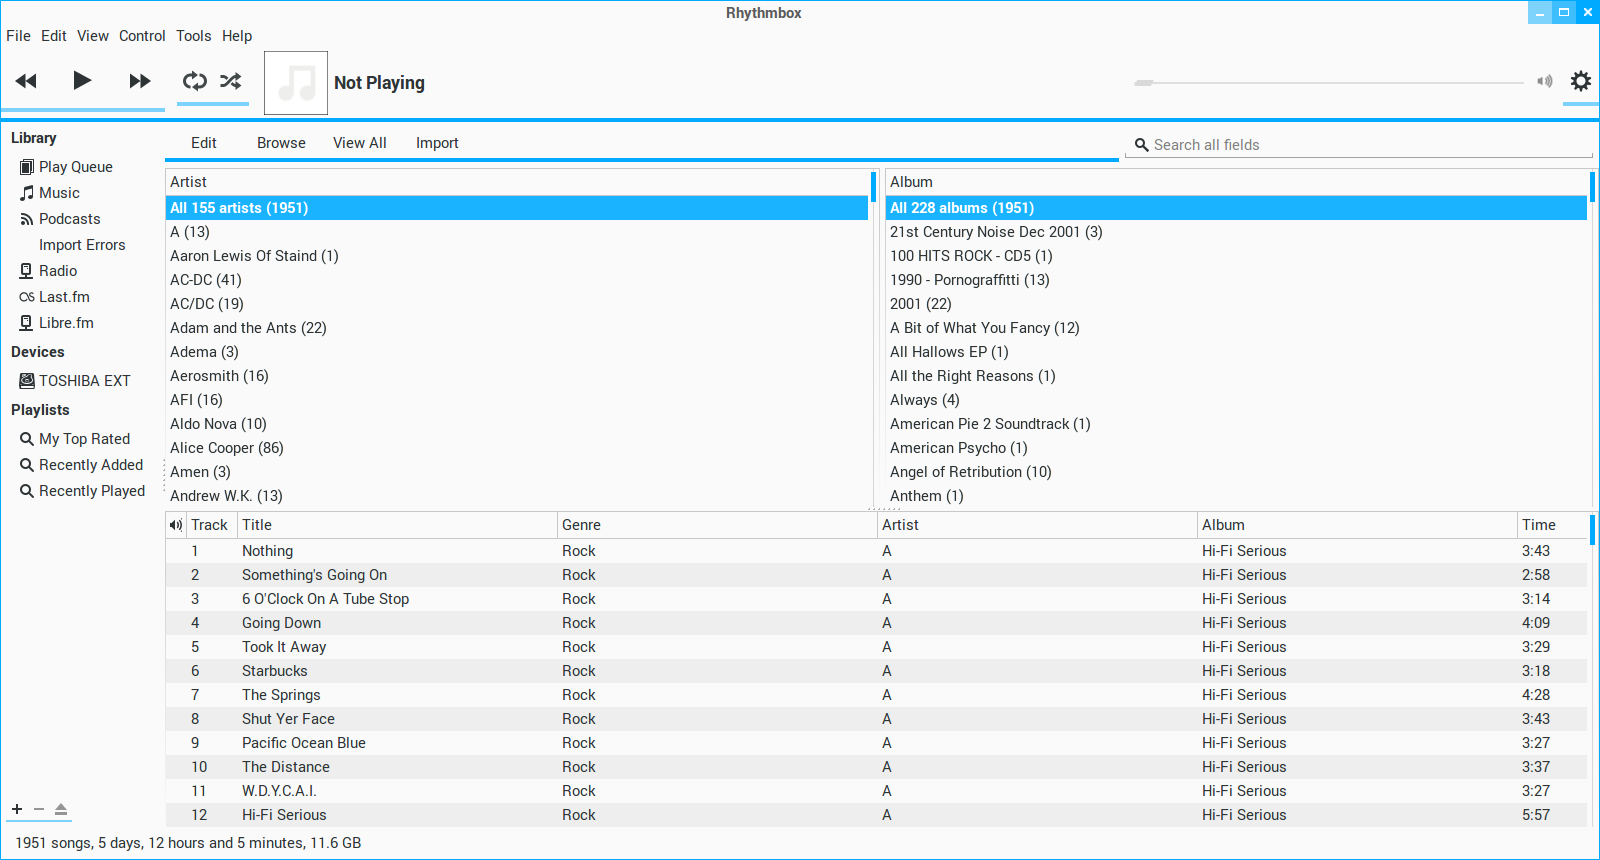Viewport: 1600px width, 860px height.
Task: Select artist Alice Cooper (86)
Action: point(517,448)
